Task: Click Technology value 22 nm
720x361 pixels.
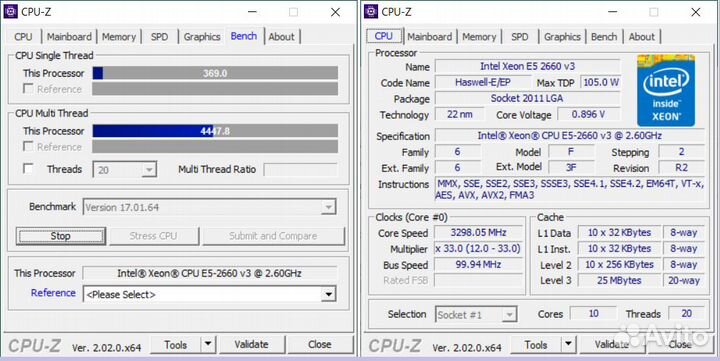Action: [x=460, y=114]
